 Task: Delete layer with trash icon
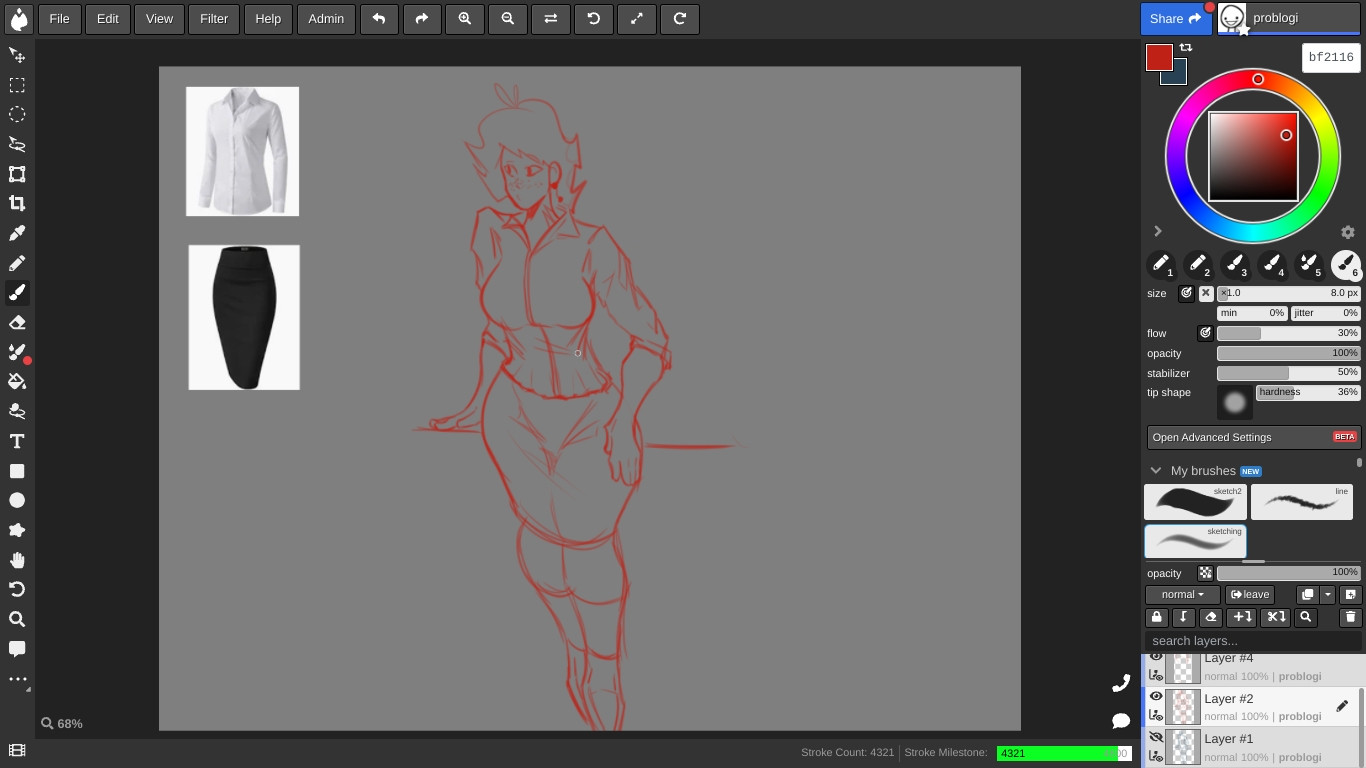(x=1350, y=617)
